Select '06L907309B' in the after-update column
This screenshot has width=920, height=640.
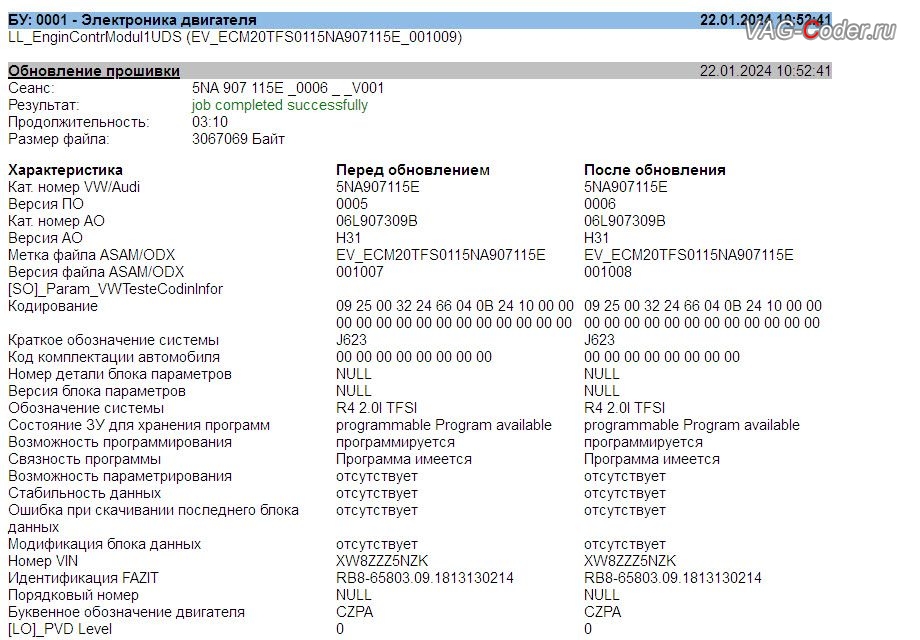pos(624,221)
